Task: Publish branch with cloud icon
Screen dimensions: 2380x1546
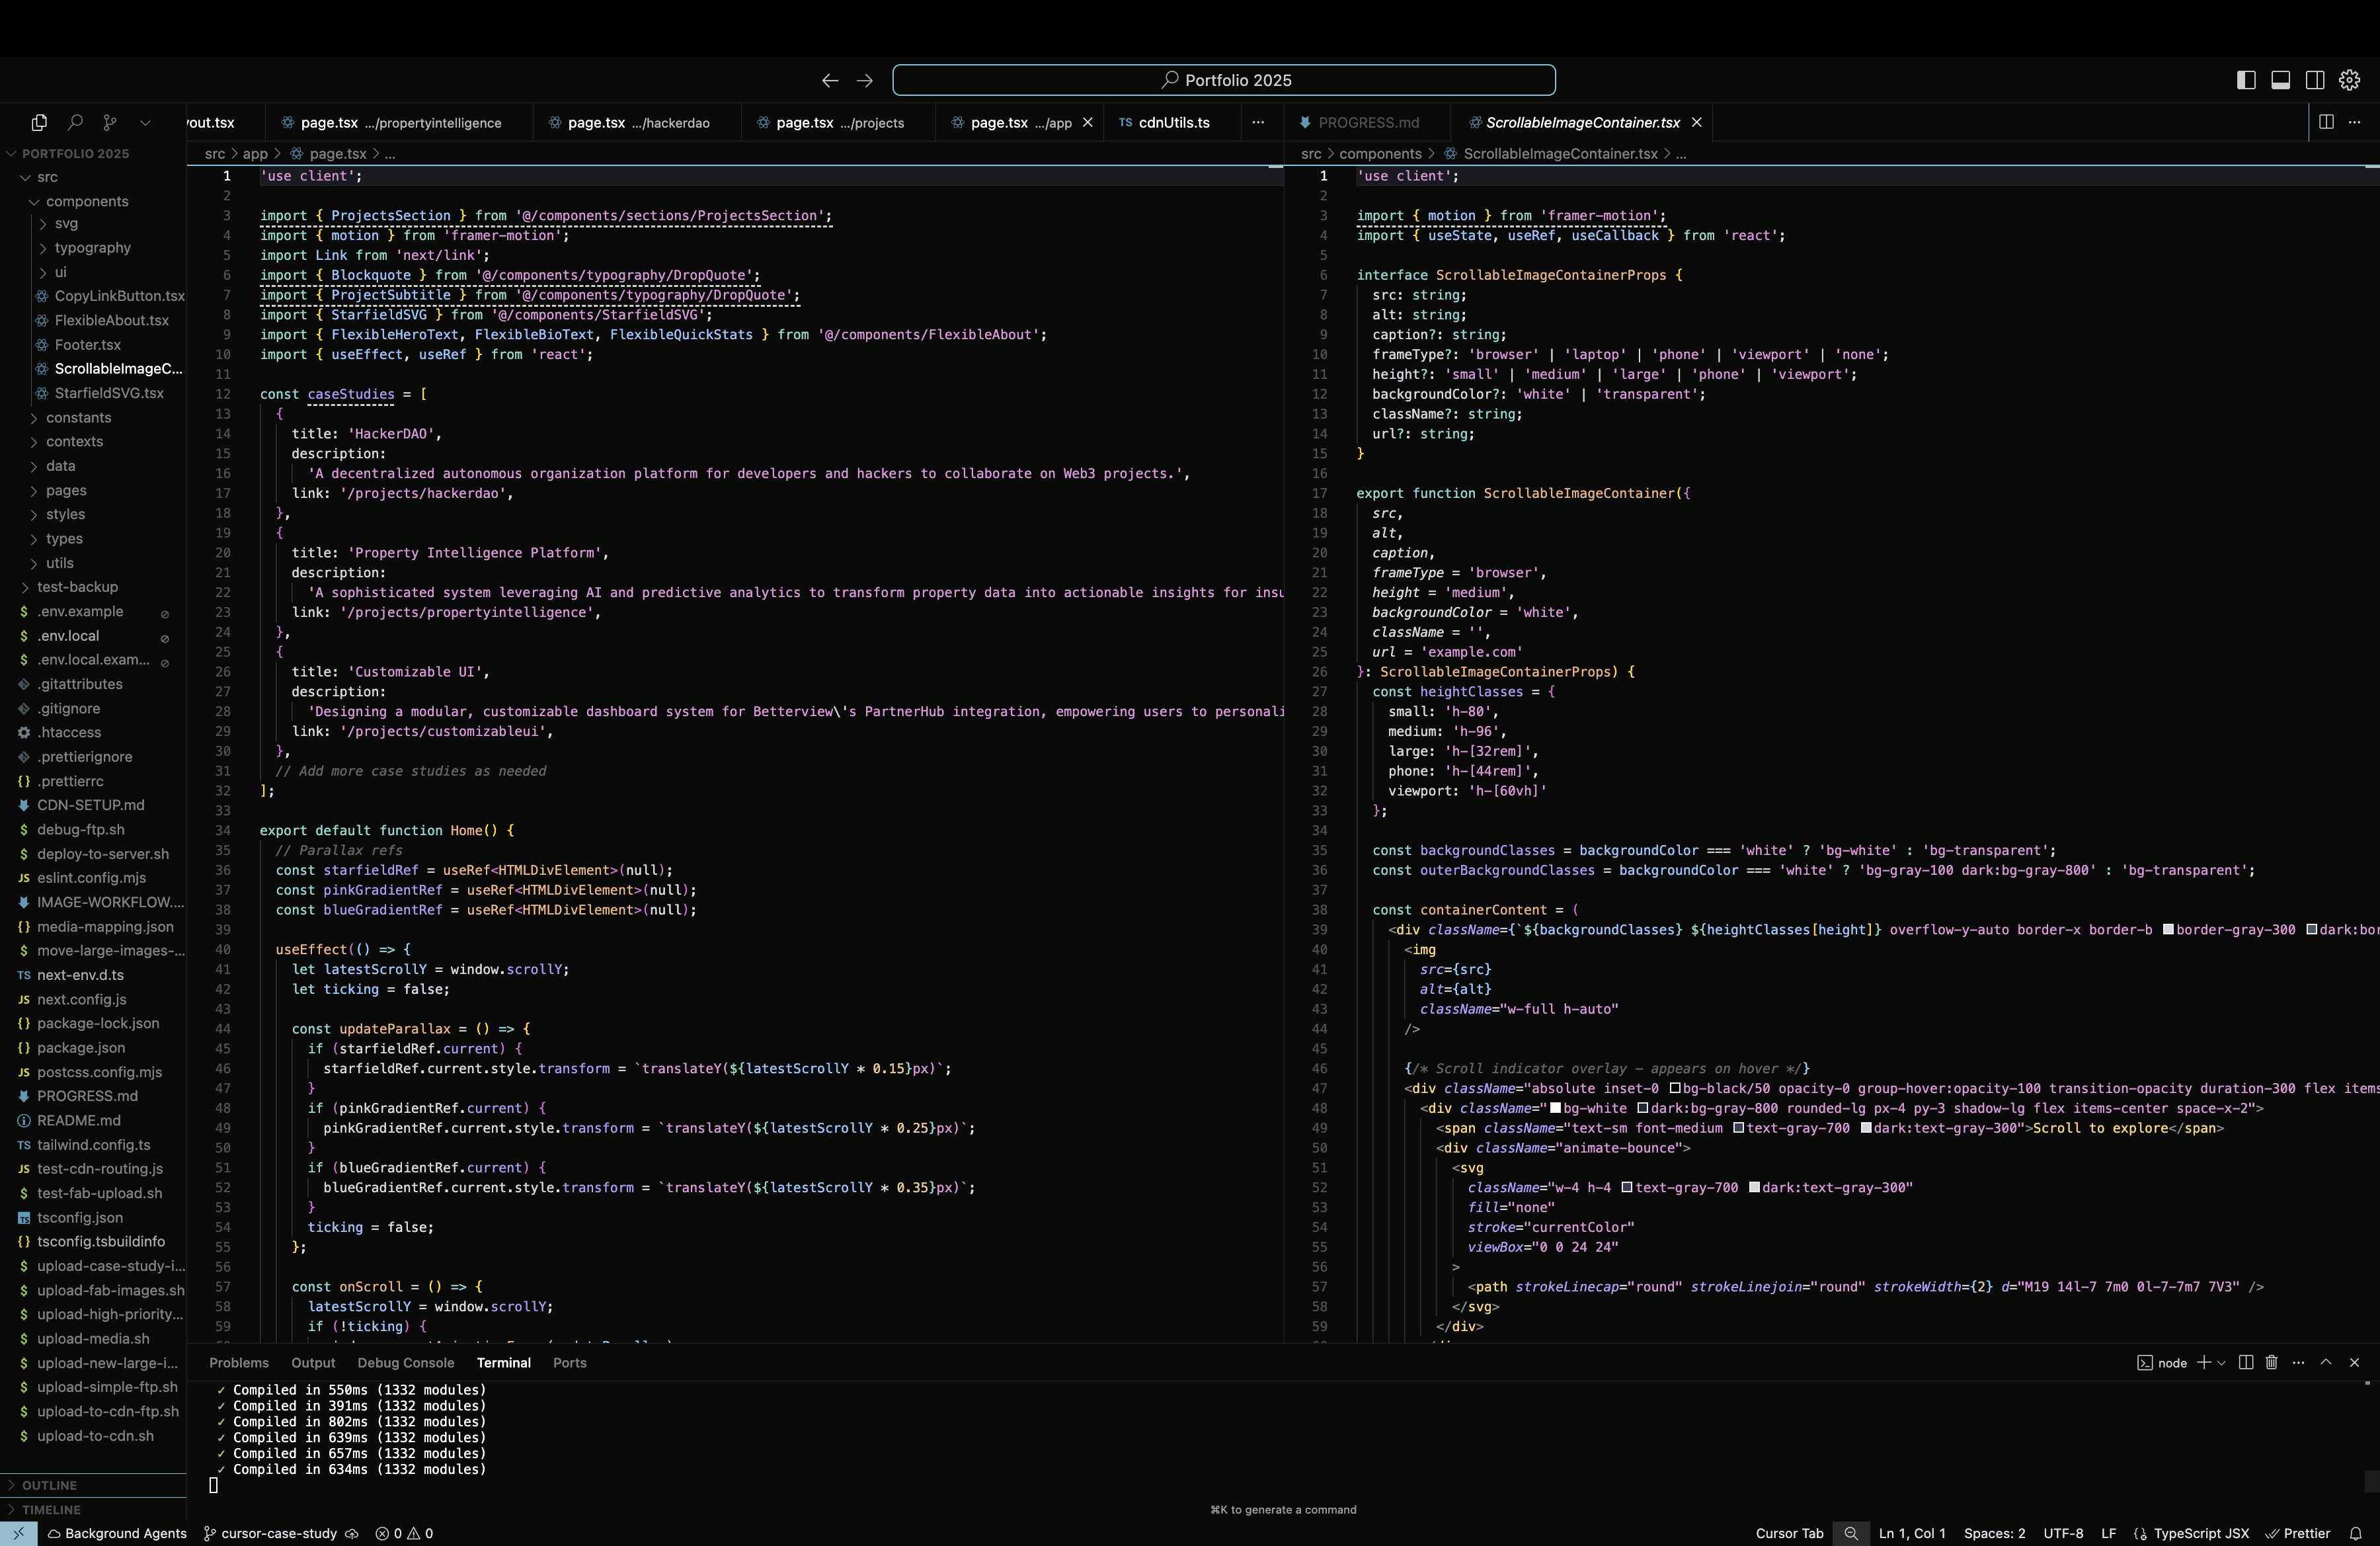Action: tap(352, 1534)
